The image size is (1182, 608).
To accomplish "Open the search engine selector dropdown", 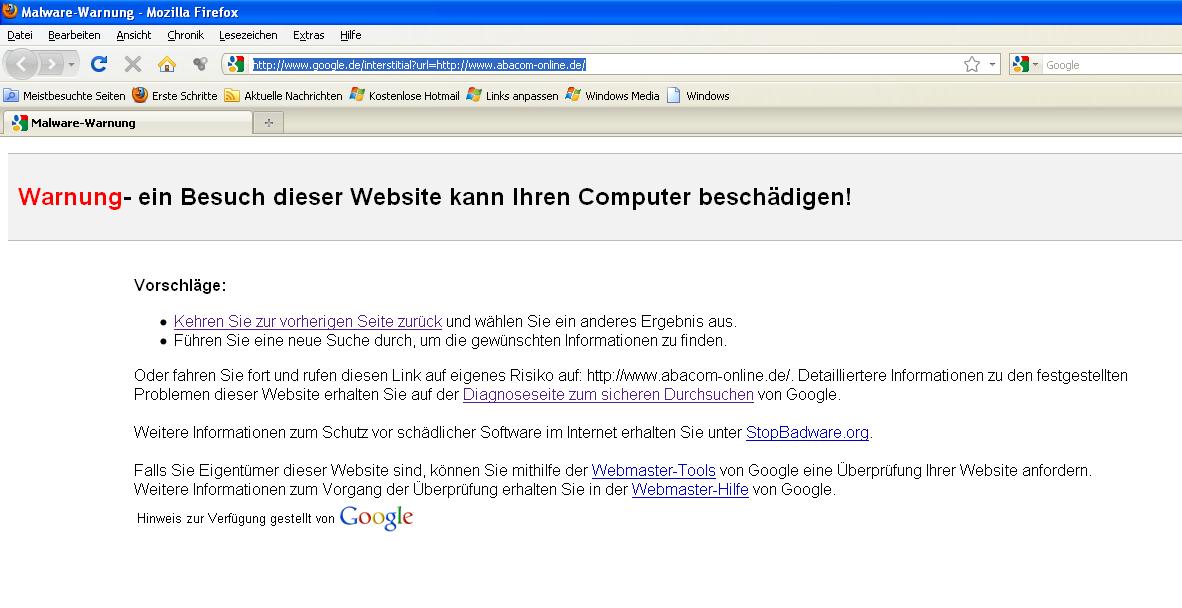I will [1025, 65].
